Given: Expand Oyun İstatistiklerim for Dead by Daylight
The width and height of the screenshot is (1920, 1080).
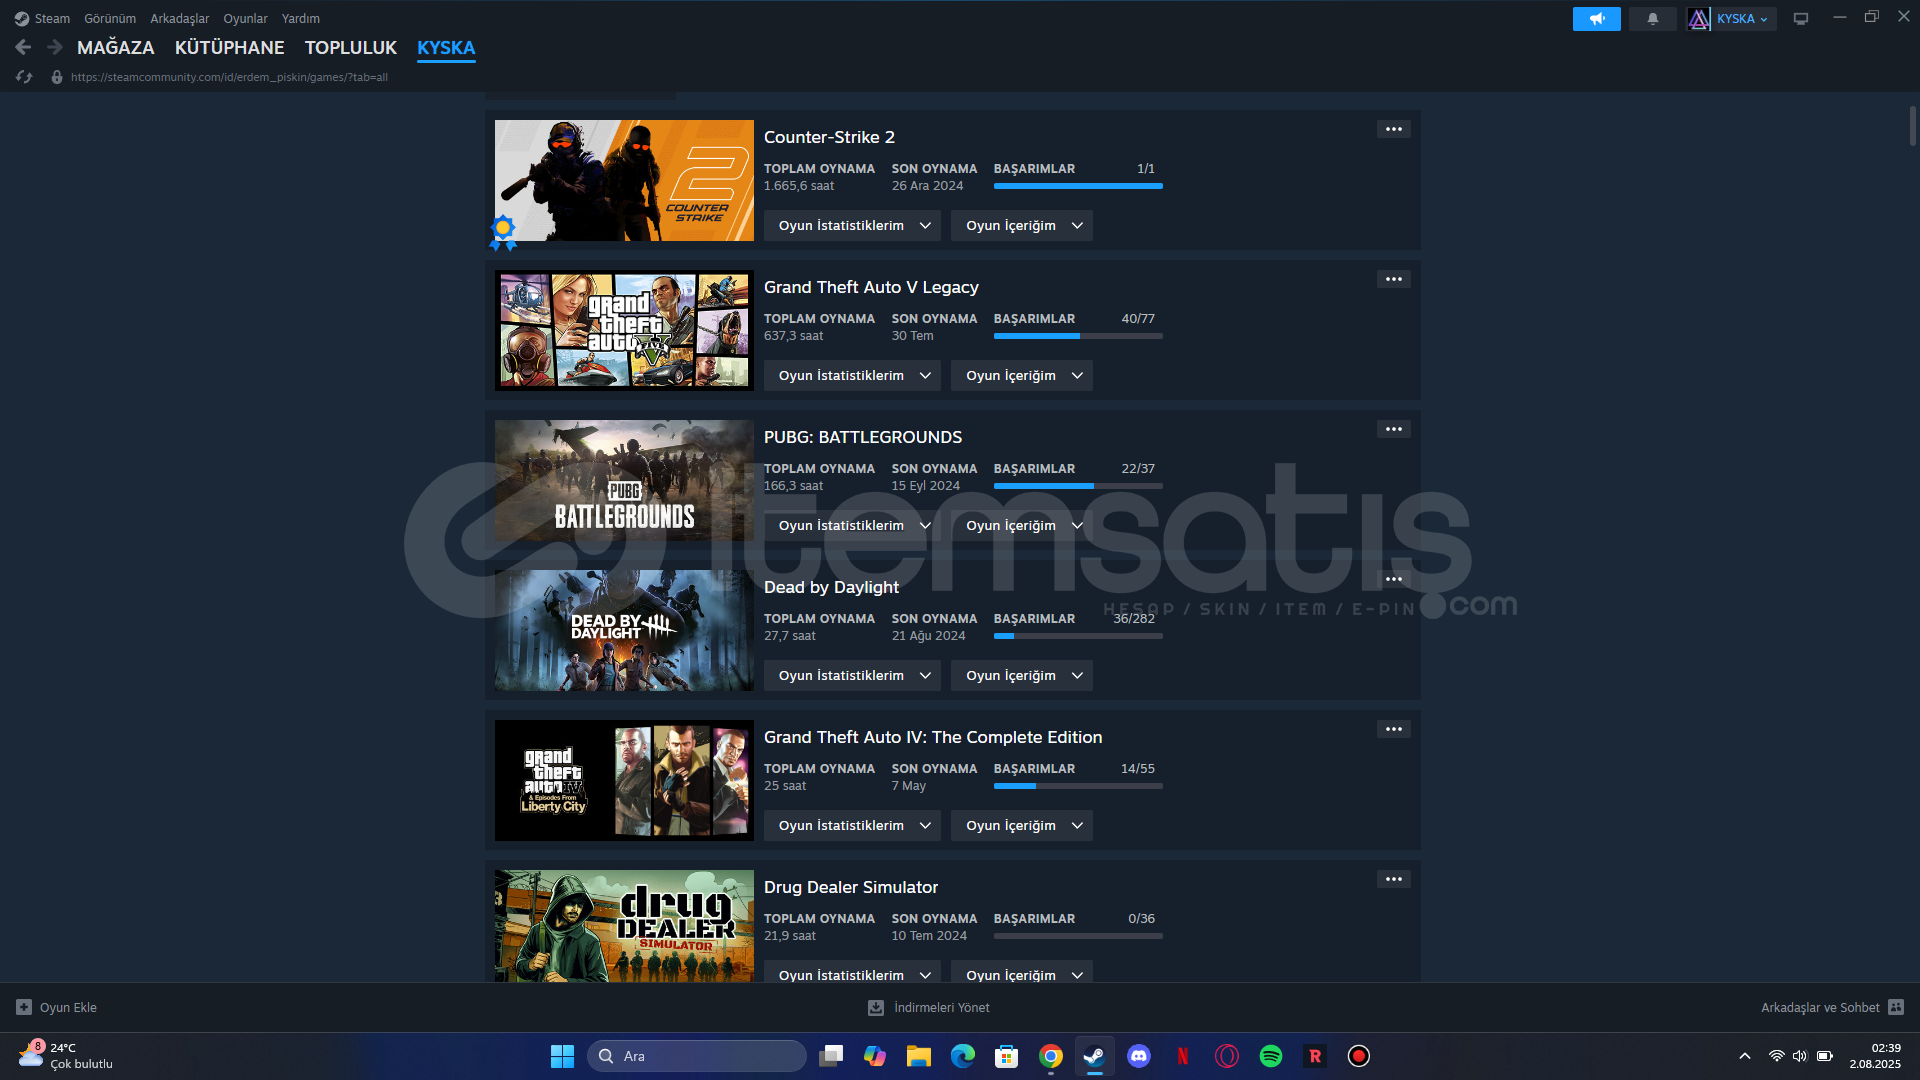Looking at the screenshot, I should pos(853,675).
